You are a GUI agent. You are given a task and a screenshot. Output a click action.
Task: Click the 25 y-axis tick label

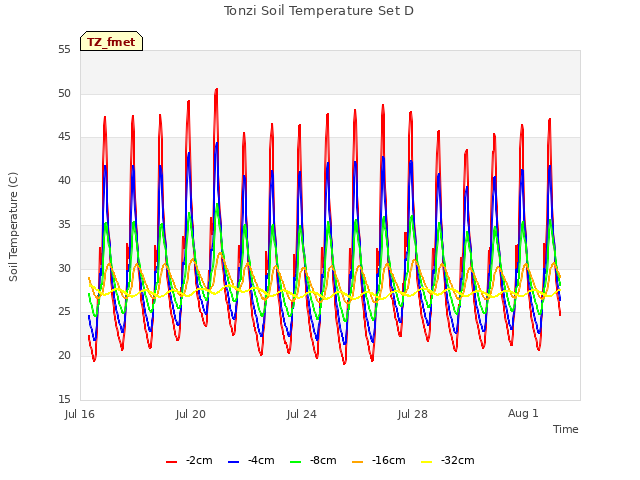point(64,312)
